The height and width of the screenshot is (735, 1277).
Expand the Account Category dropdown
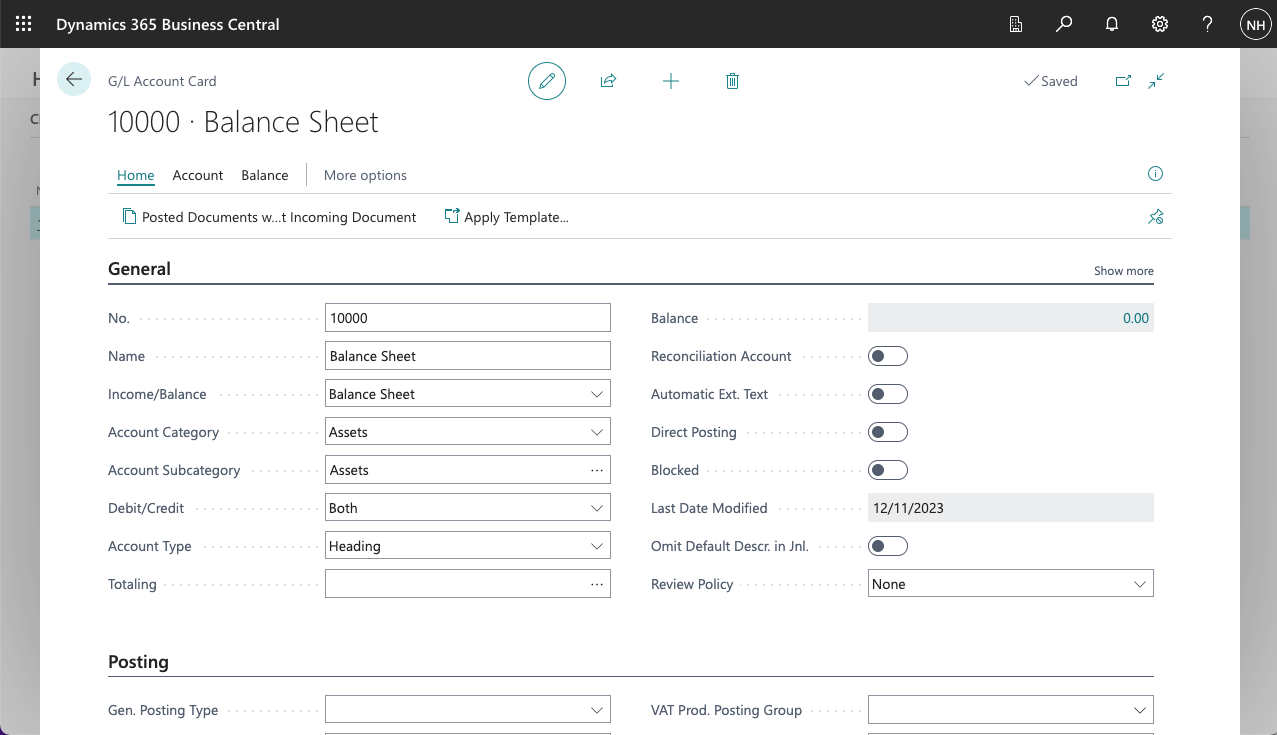pos(597,432)
